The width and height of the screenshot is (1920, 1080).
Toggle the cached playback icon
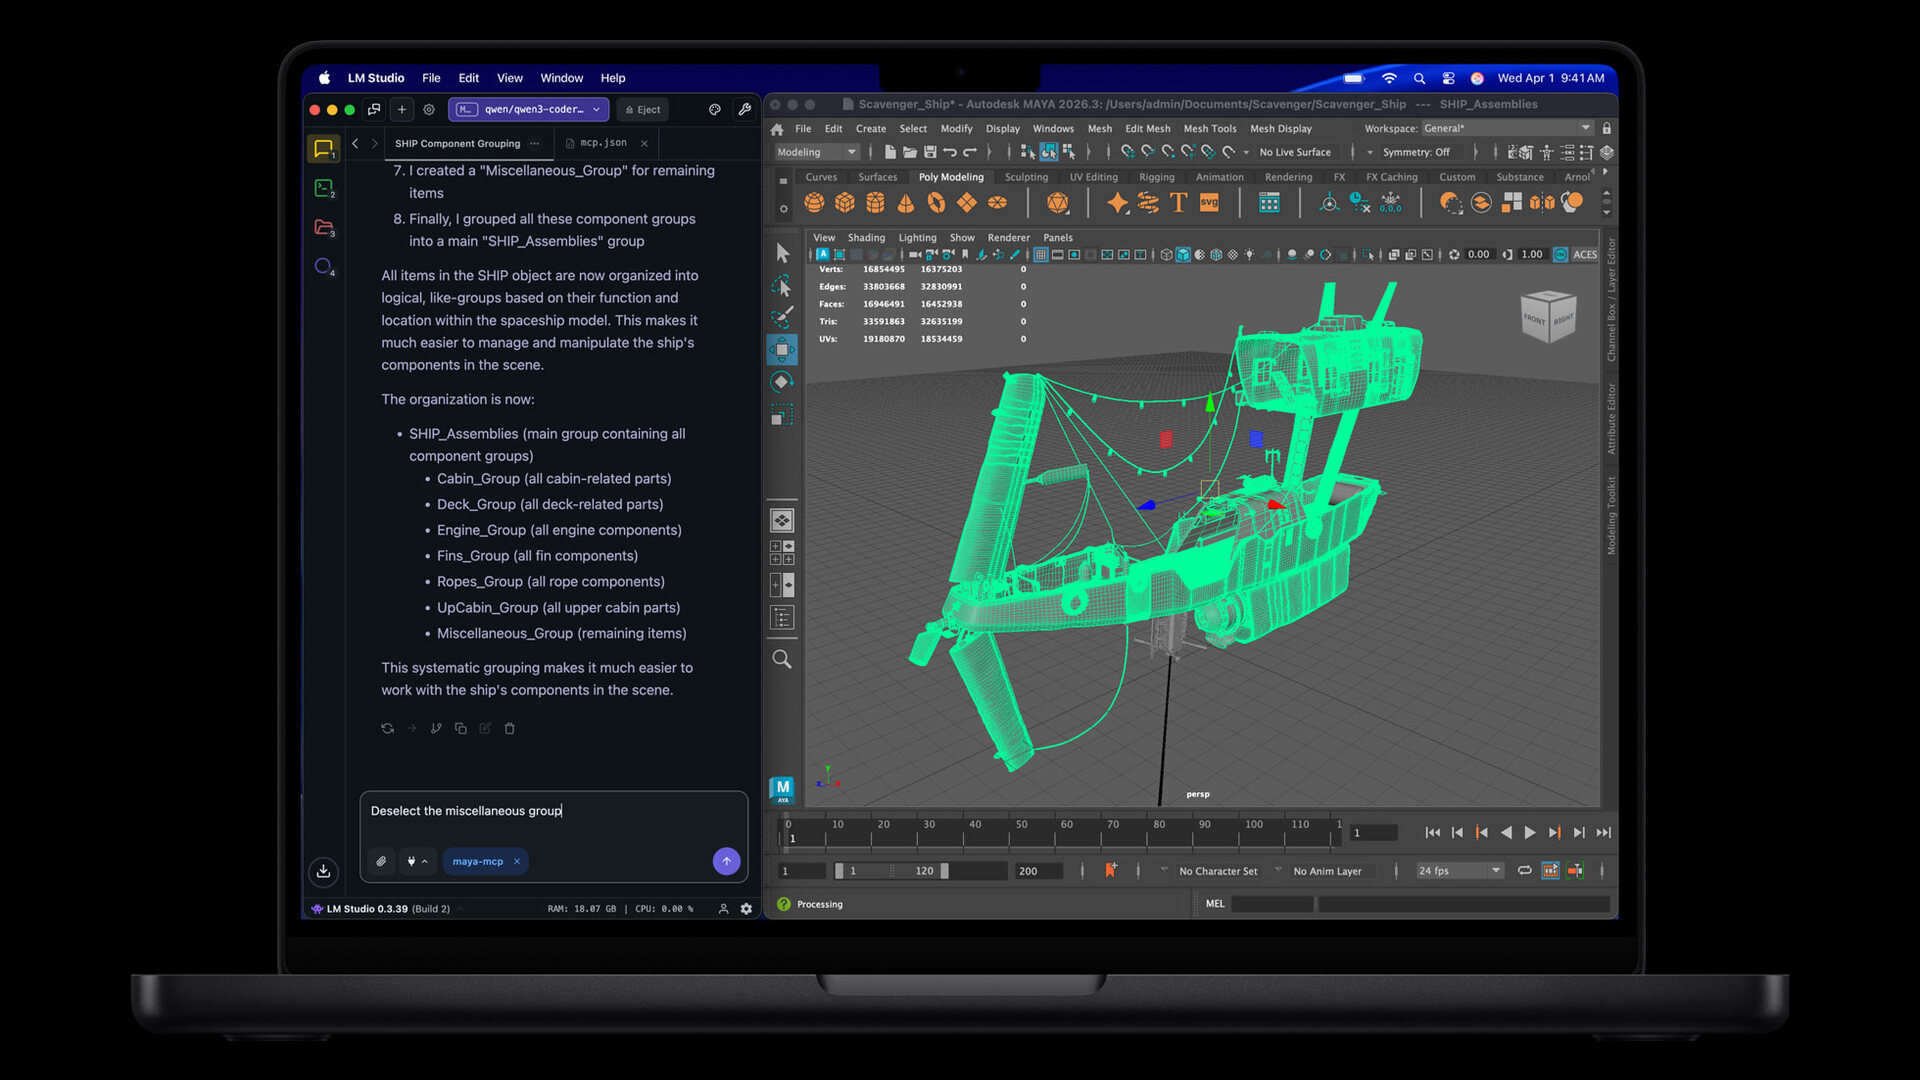[x=1550, y=870]
